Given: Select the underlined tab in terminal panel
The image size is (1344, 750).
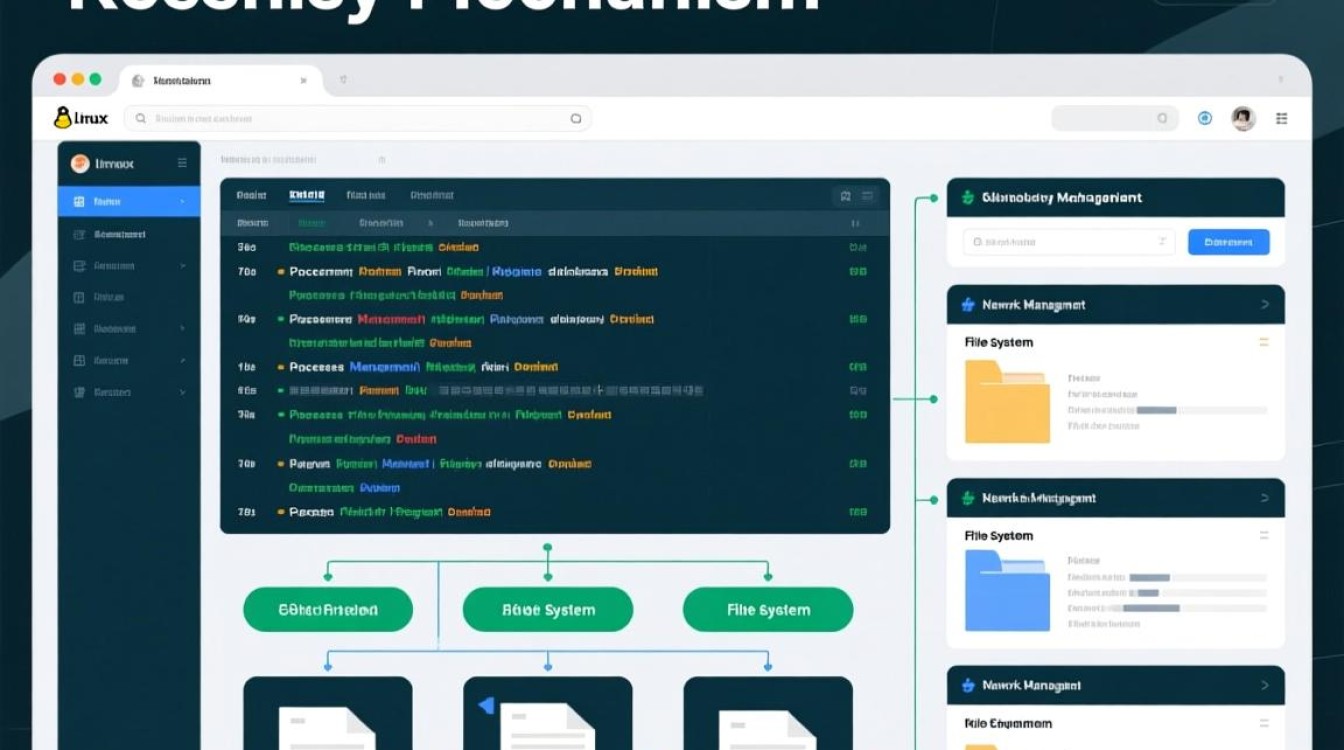Looking at the screenshot, I should tap(307, 196).
